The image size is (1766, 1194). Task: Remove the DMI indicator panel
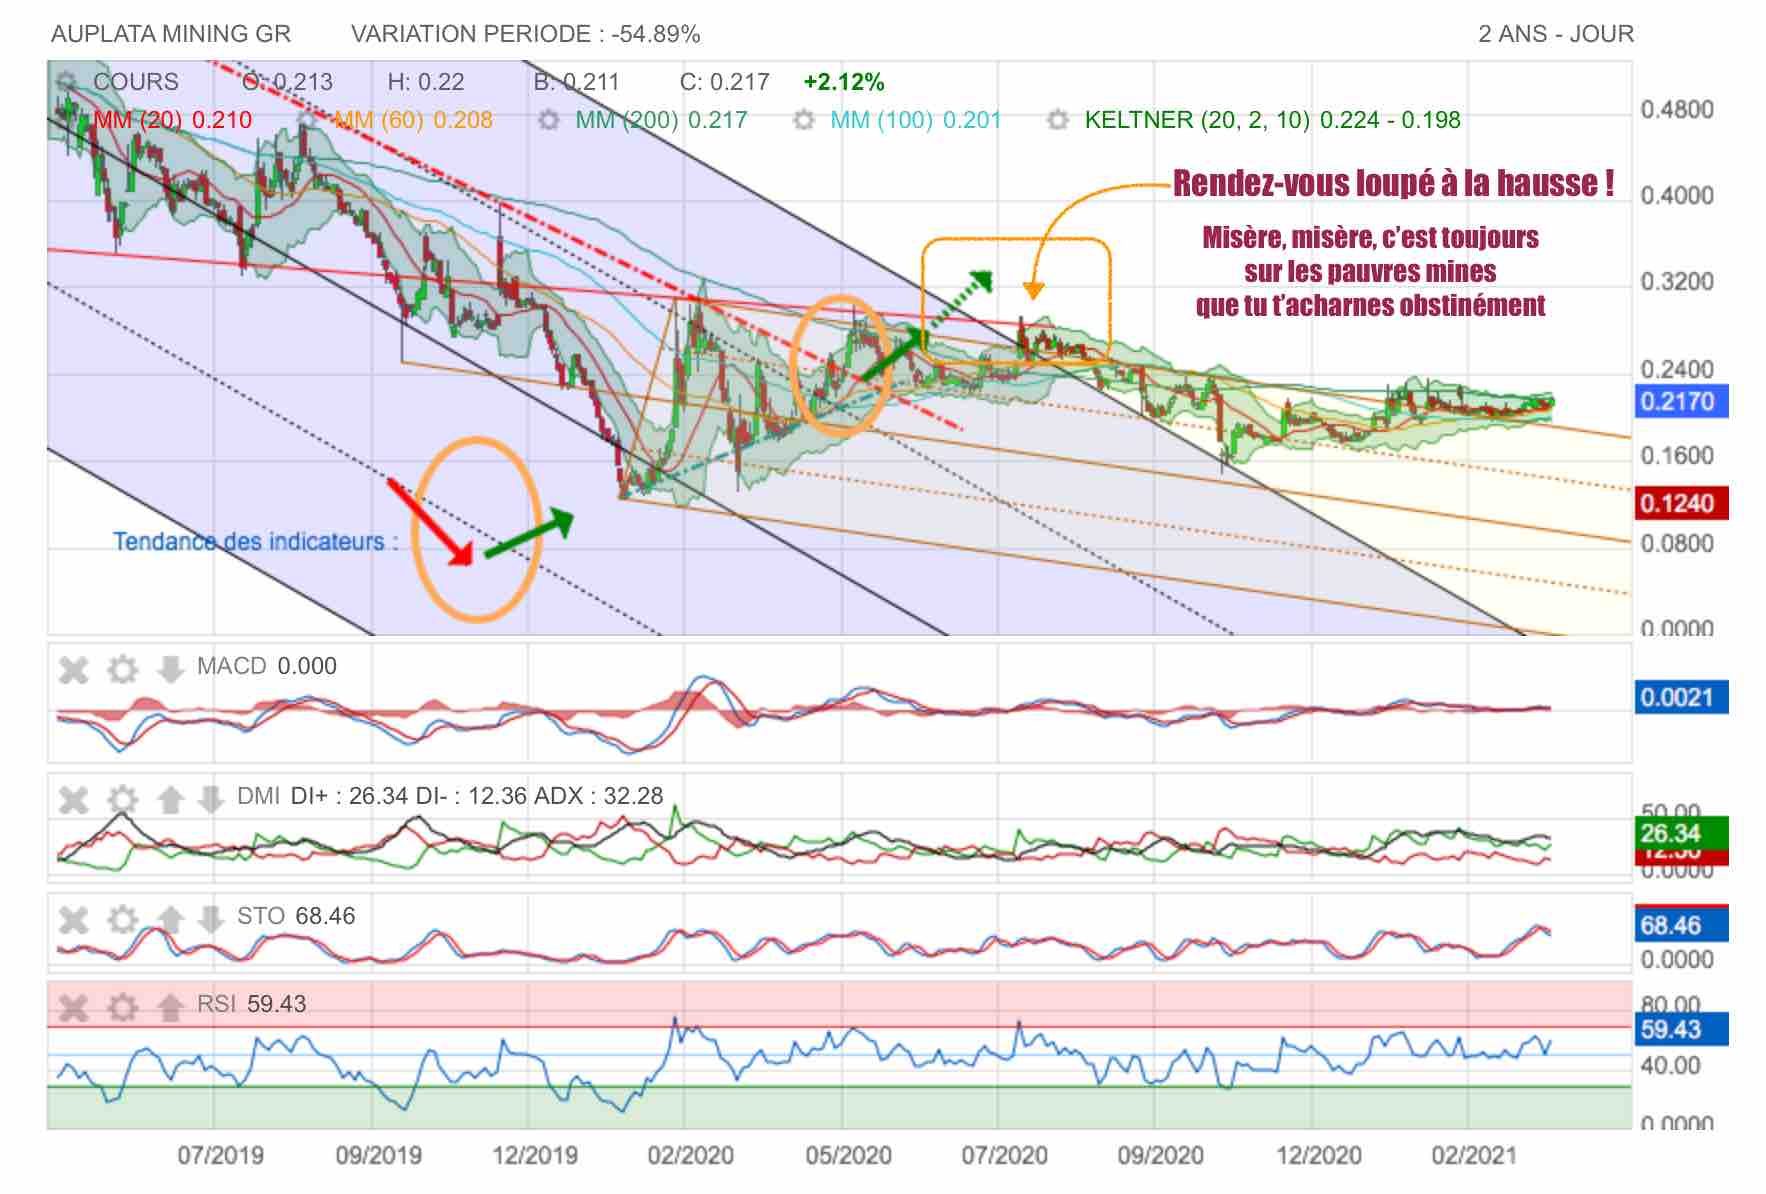[x=74, y=799]
